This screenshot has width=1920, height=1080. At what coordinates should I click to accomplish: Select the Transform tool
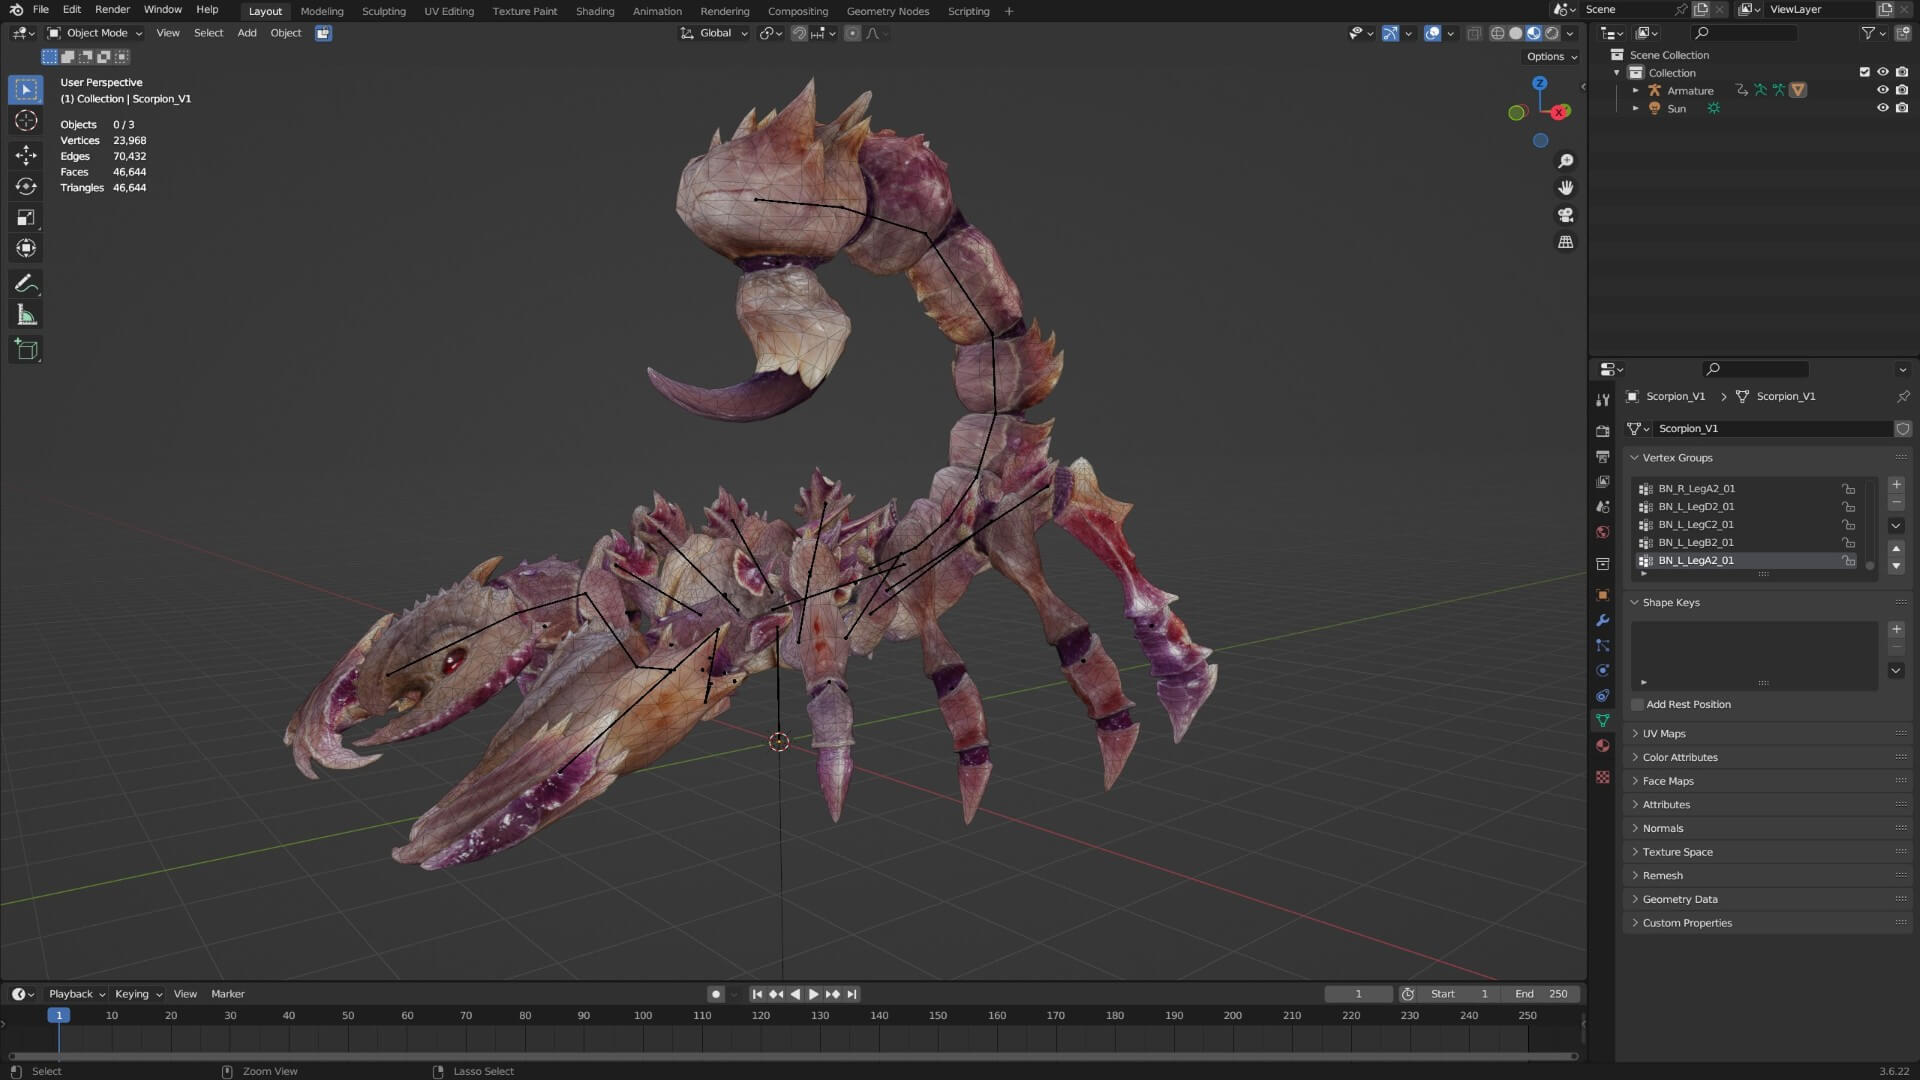[26, 248]
